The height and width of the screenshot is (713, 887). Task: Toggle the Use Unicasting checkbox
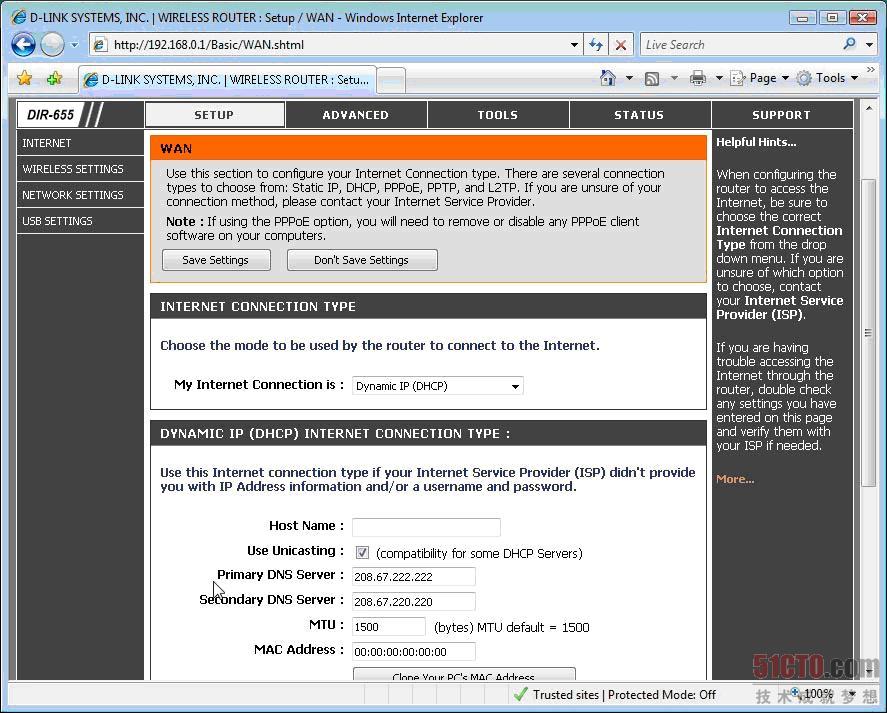[x=362, y=552]
